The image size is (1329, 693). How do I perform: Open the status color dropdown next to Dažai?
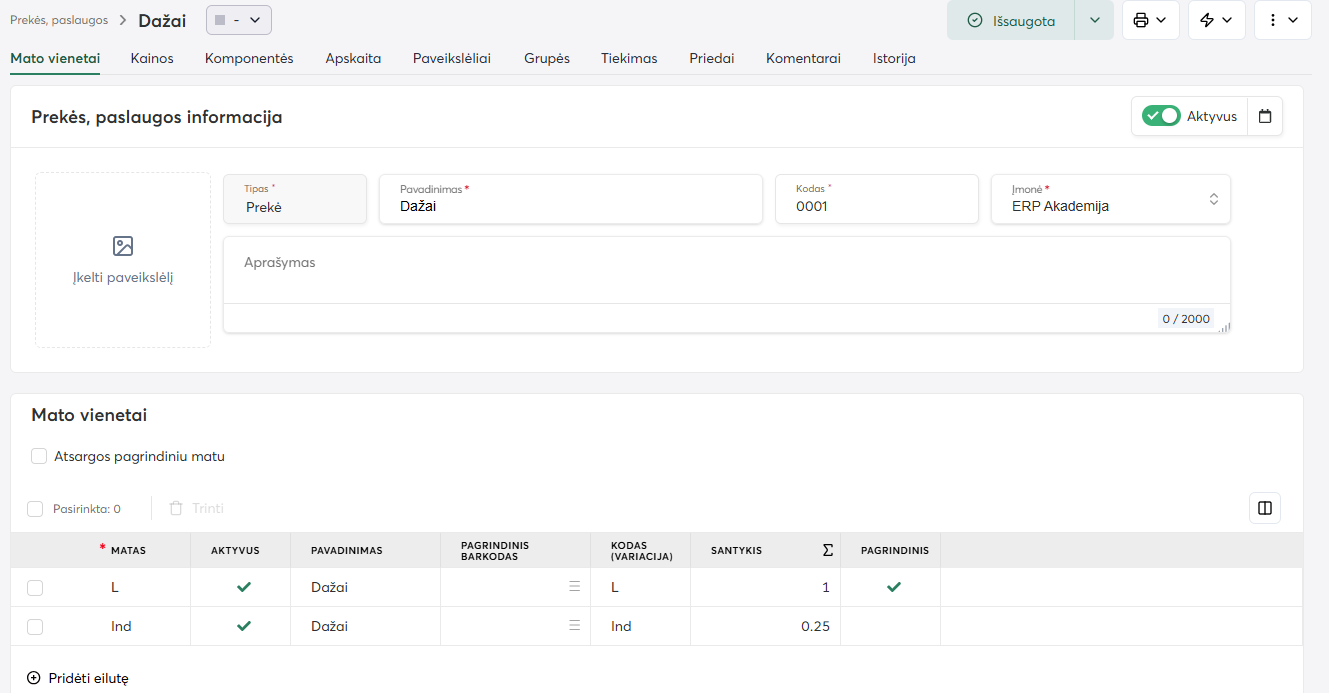[x=239, y=20]
